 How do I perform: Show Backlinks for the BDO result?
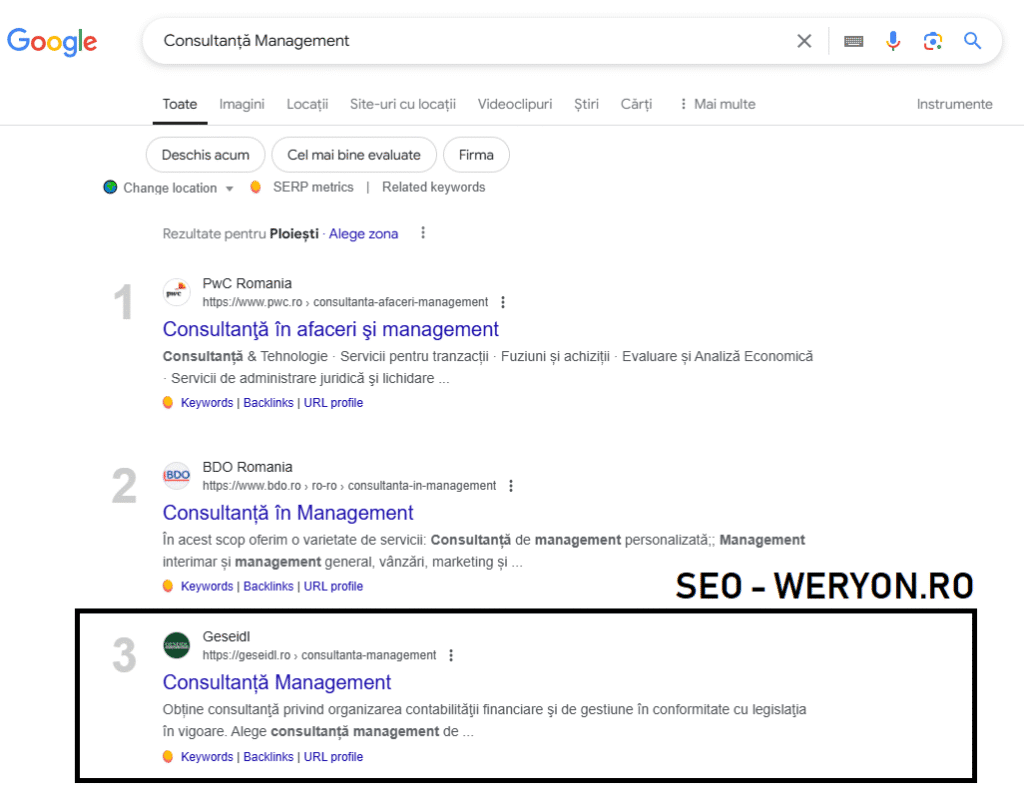coord(268,585)
